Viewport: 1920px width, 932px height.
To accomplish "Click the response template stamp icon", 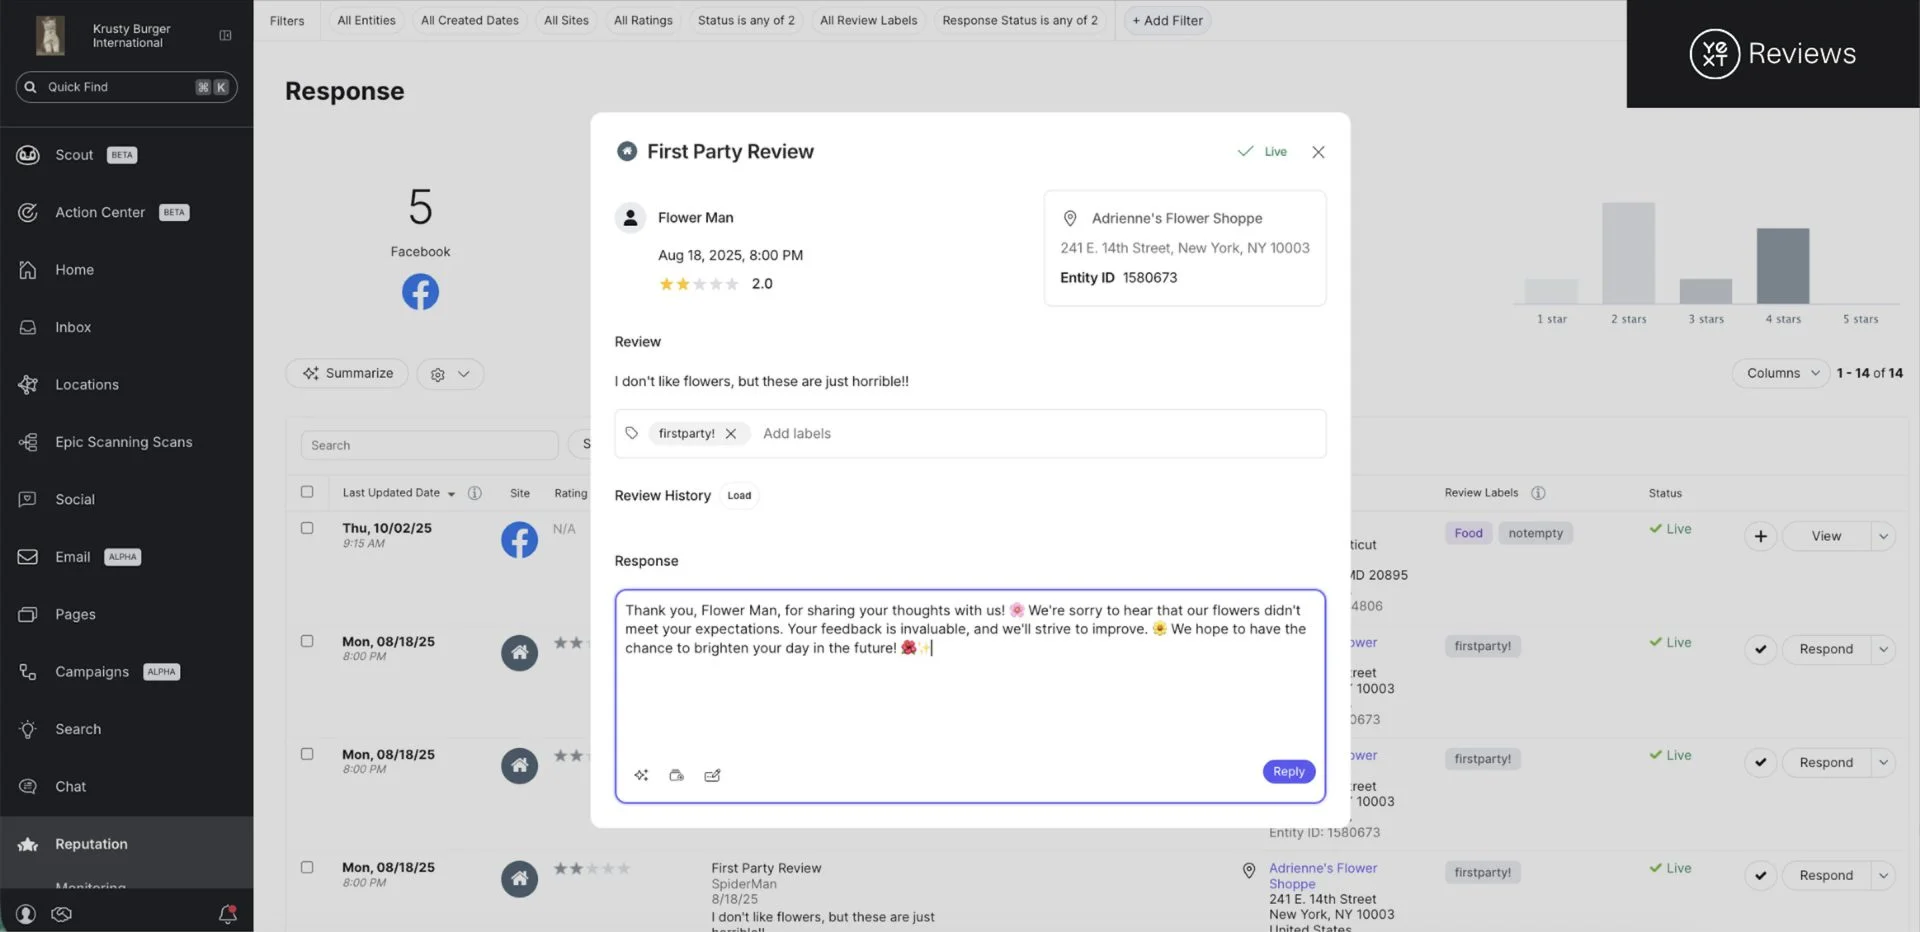I will tap(677, 775).
